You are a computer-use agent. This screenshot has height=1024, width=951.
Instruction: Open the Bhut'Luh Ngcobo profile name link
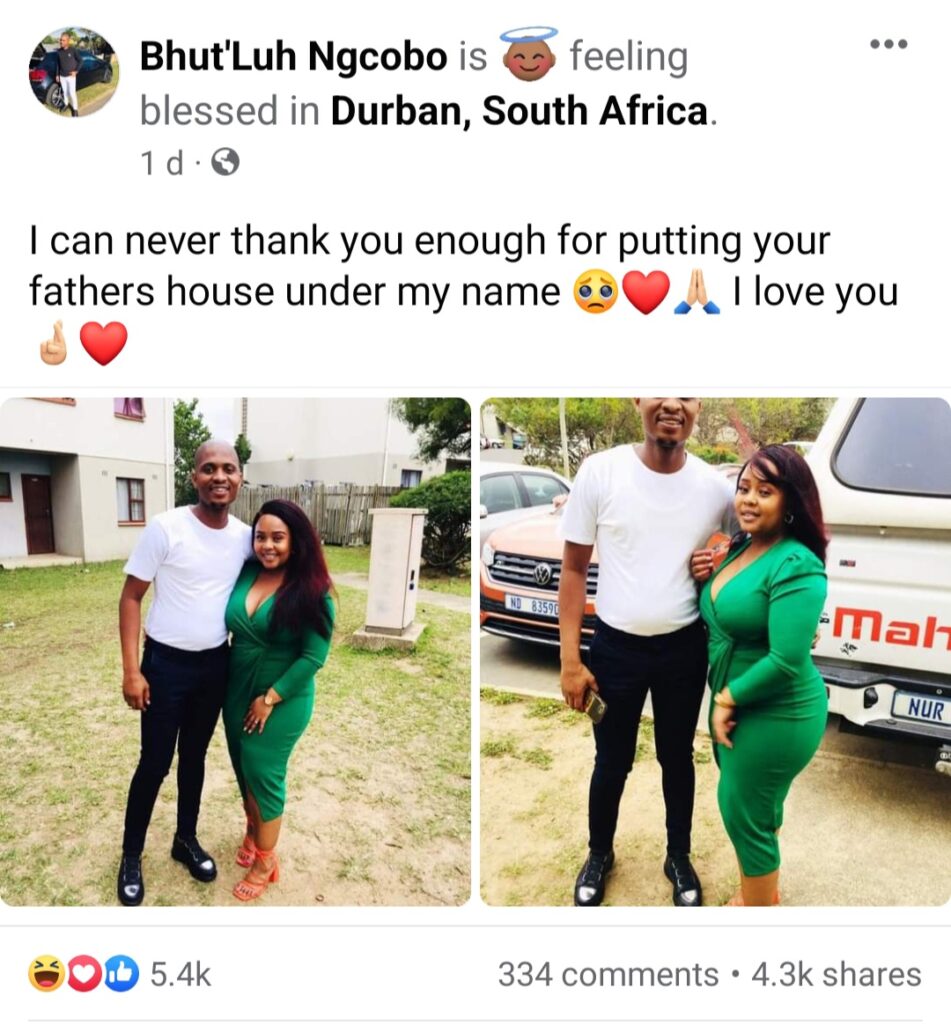pos(293,56)
